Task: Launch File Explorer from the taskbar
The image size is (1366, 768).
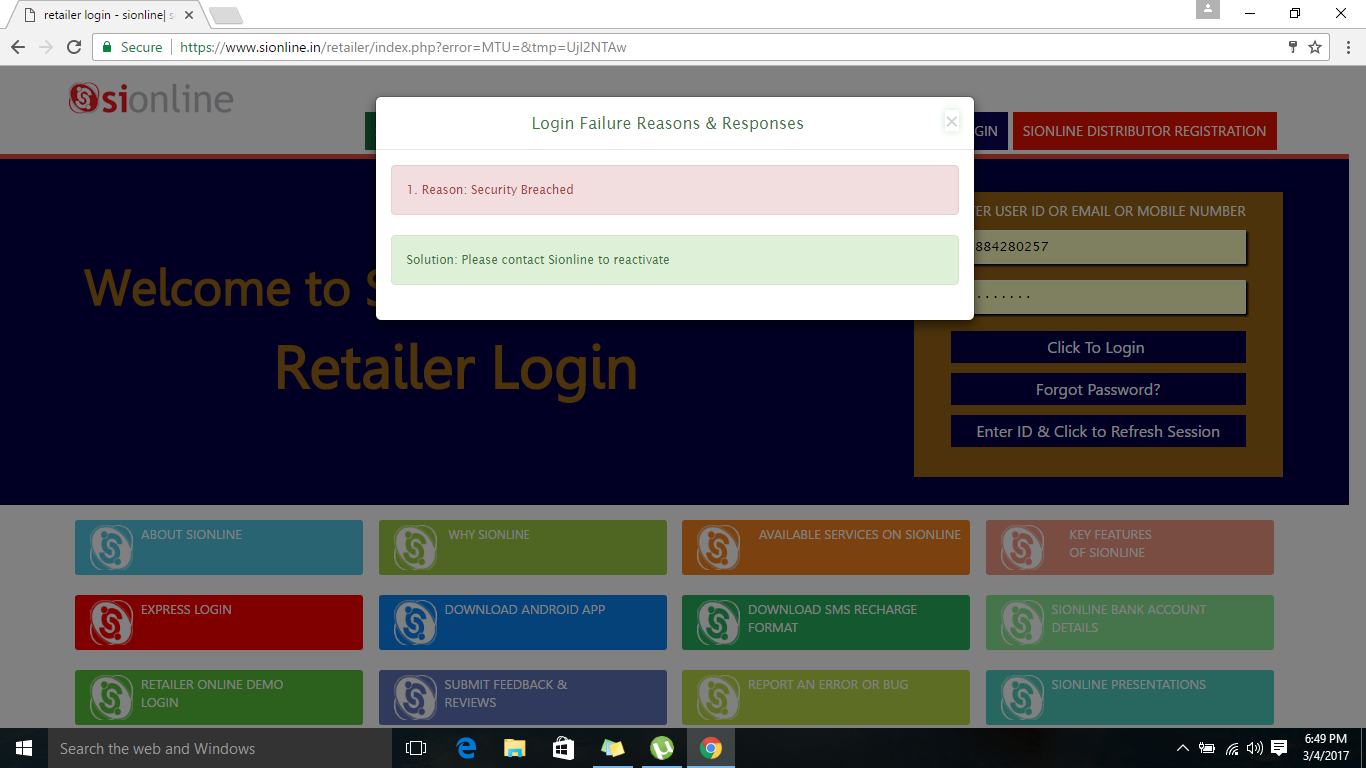Action: (514, 748)
